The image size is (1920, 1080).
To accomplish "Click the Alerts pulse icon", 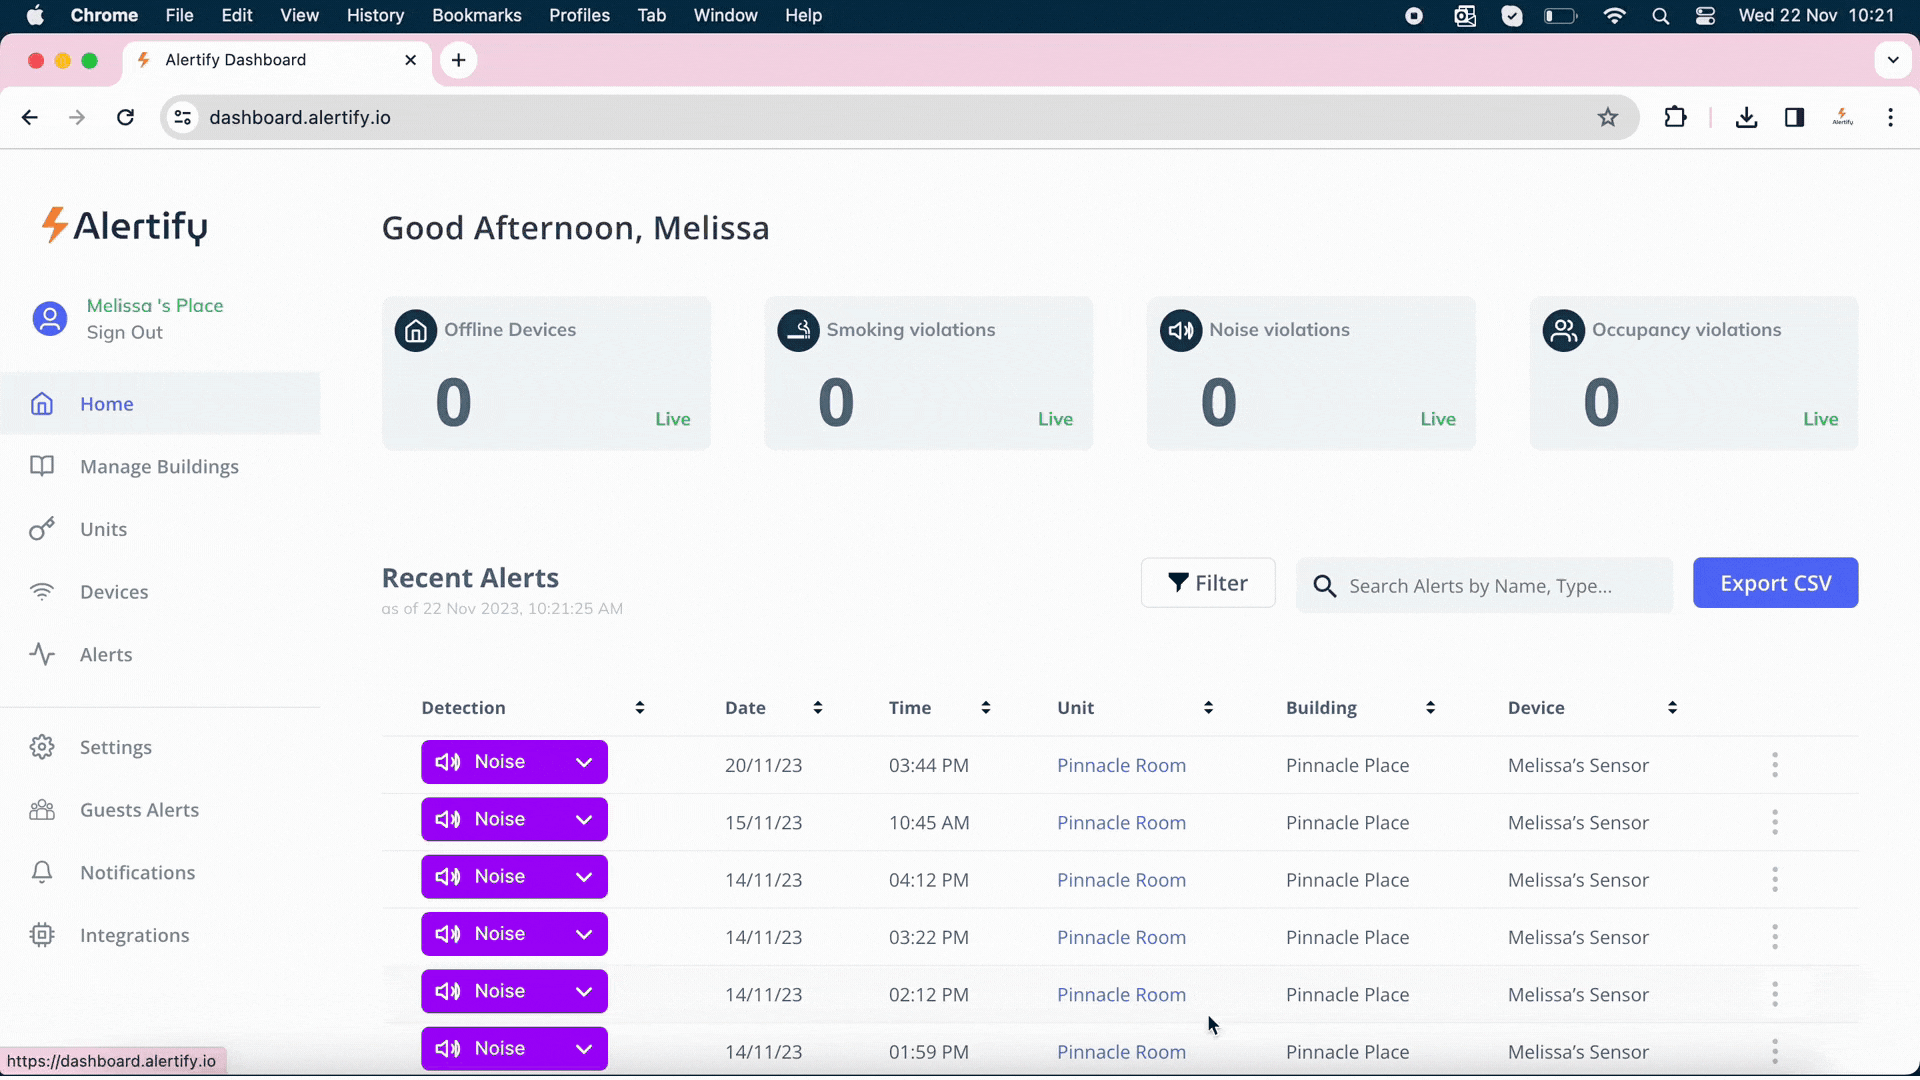I will [41, 655].
